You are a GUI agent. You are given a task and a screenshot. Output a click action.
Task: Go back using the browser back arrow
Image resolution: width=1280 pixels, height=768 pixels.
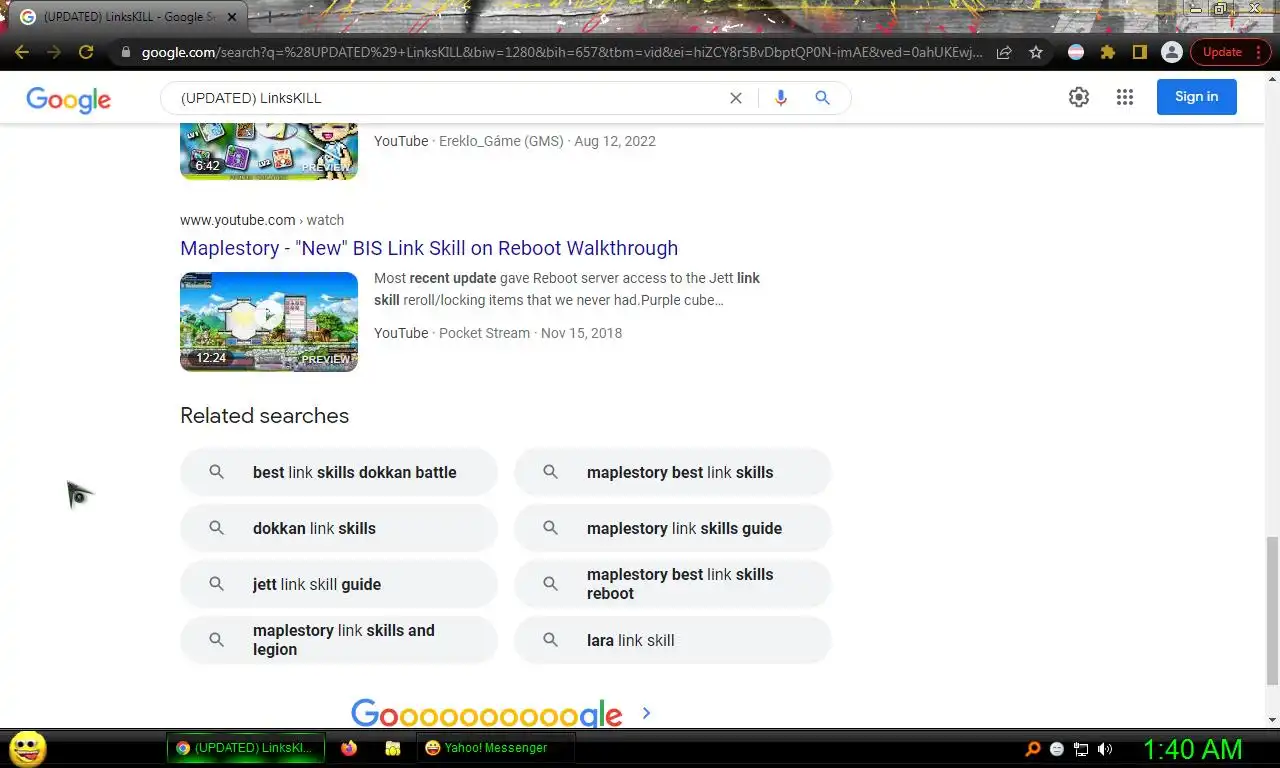tap(23, 52)
